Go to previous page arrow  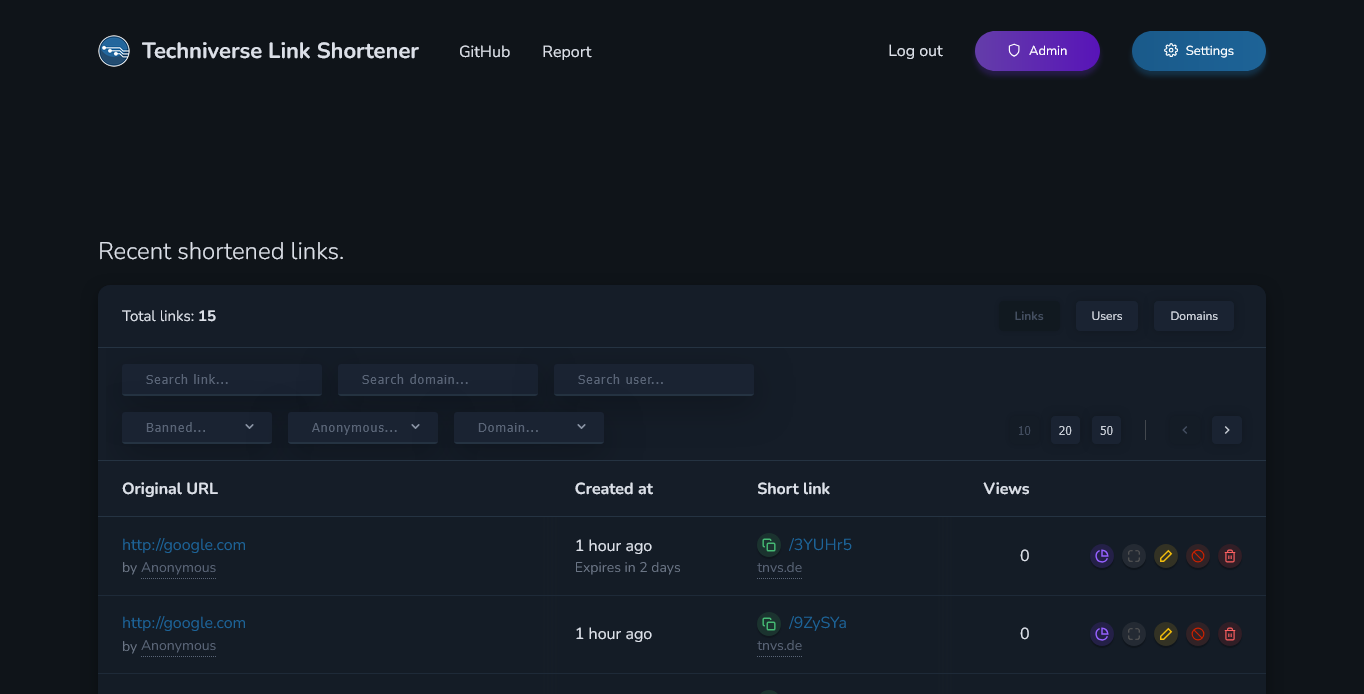(x=1185, y=430)
